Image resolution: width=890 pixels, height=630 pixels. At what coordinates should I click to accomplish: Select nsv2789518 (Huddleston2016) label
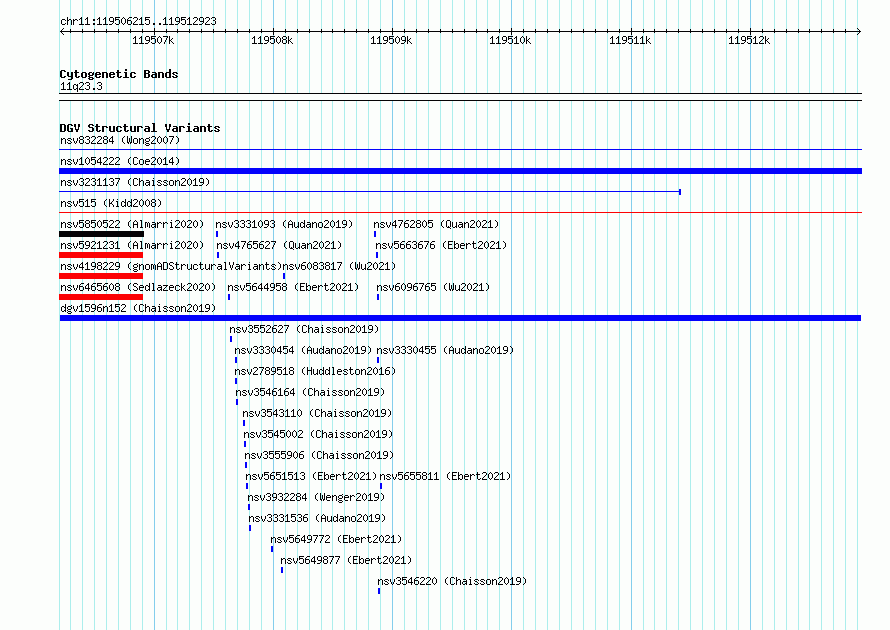coord(315,371)
